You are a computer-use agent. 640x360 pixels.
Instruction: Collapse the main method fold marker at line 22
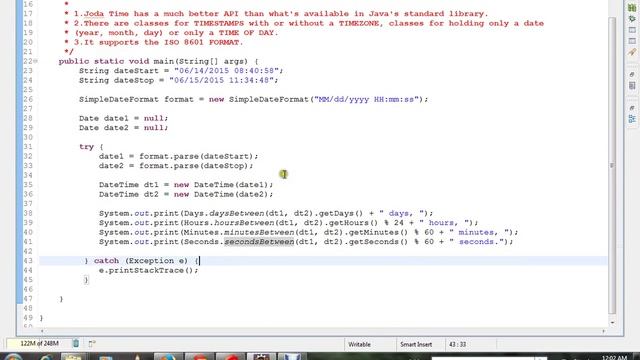[36, 61]
